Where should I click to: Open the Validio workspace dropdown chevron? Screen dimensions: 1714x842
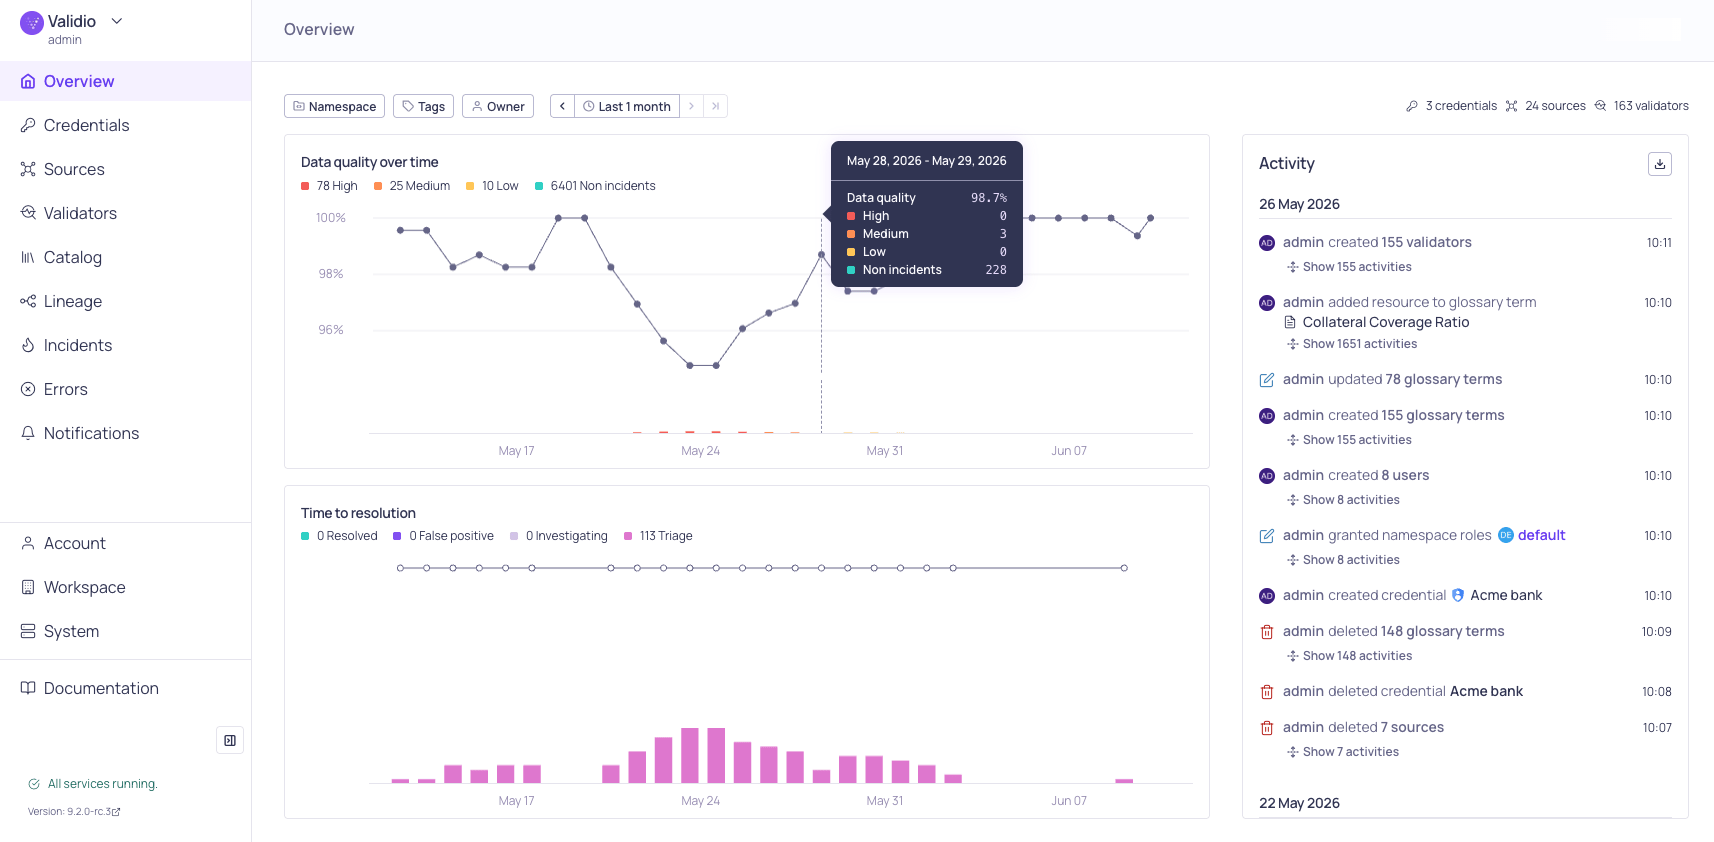(x=117, y=21)
